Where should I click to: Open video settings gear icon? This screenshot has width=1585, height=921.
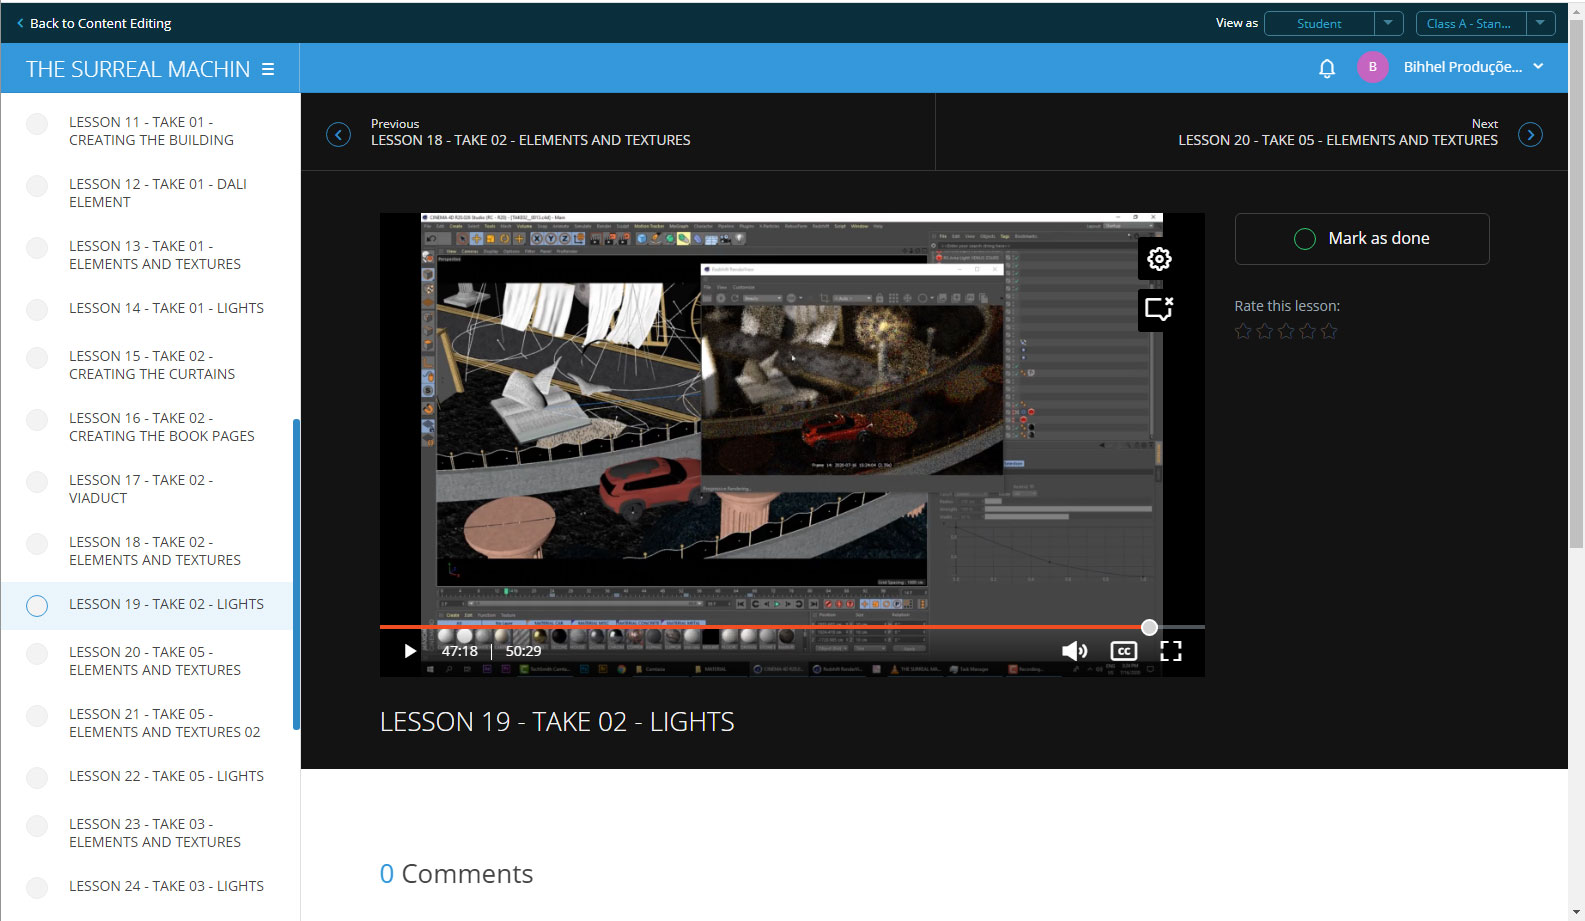pyautogui.click(x=1158, y=259)
